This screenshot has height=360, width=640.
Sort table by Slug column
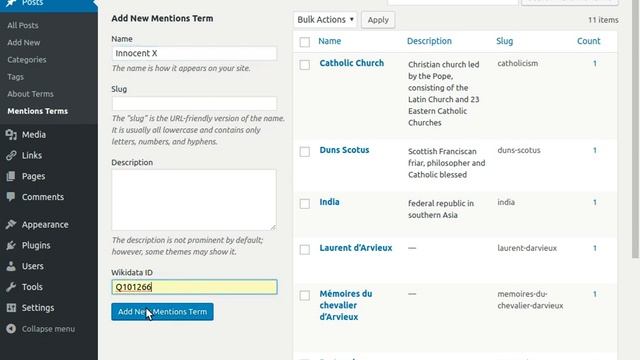504,41
